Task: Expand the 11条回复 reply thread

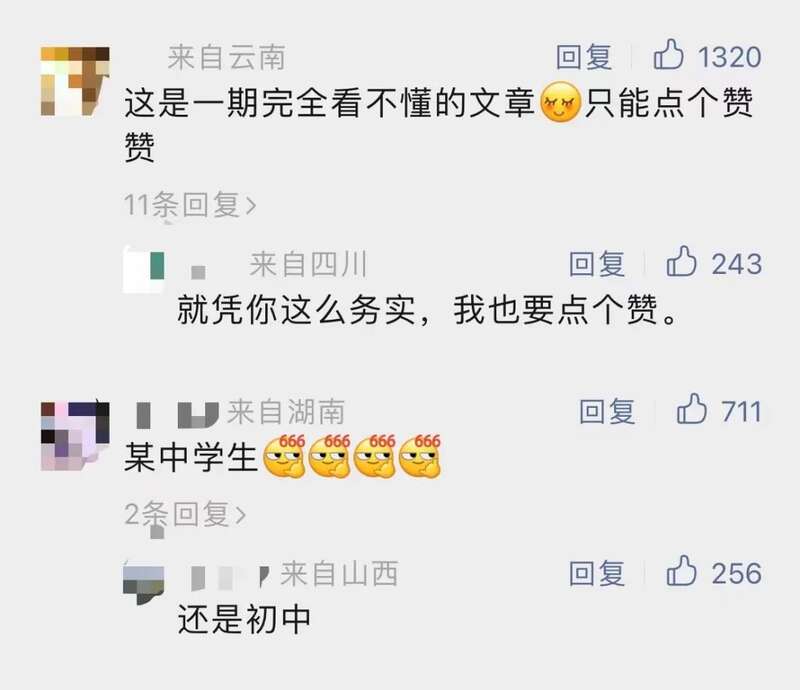Action: tap(190, 205)
